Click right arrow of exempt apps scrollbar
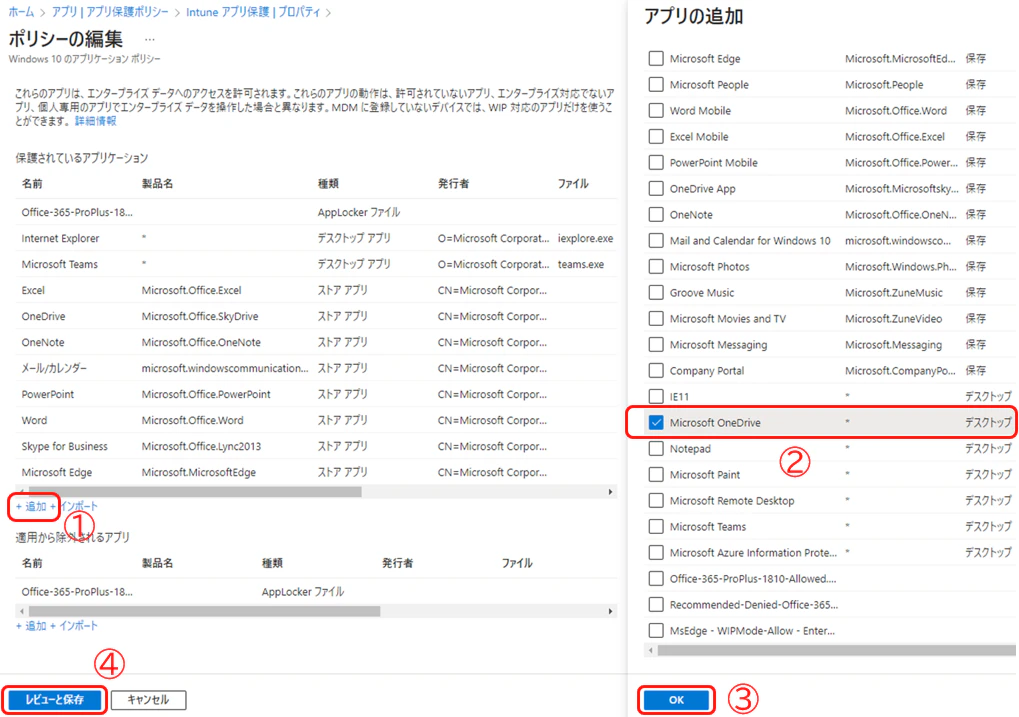The width and height of the screenshot is (1019, 717). 610,612
